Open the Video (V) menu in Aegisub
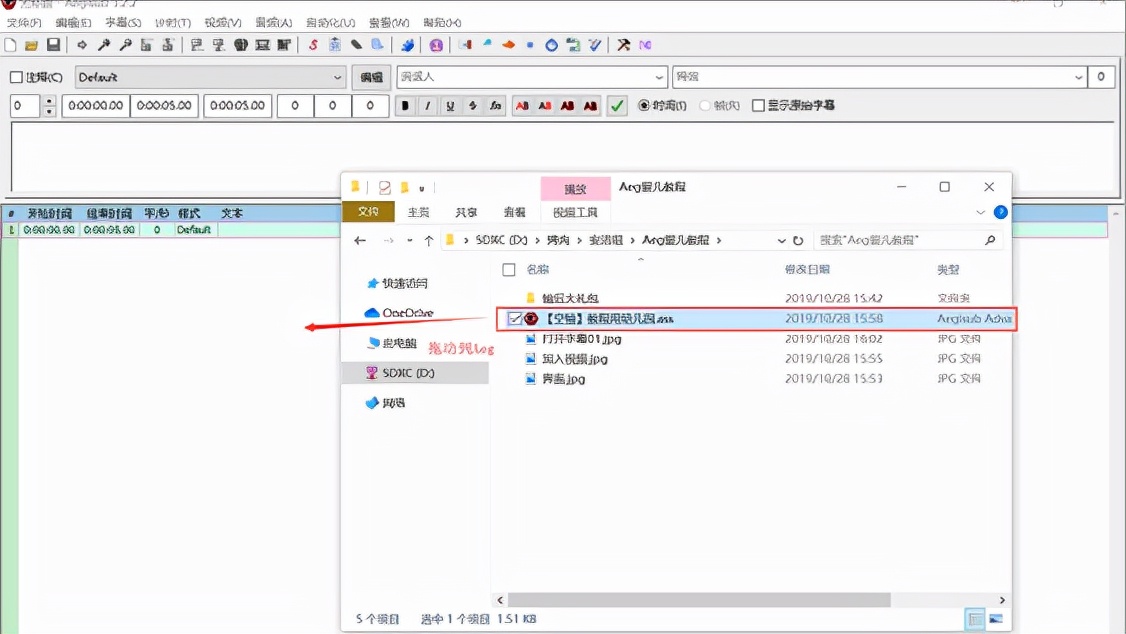1126x634 pixels. click(x=223, y=23)
